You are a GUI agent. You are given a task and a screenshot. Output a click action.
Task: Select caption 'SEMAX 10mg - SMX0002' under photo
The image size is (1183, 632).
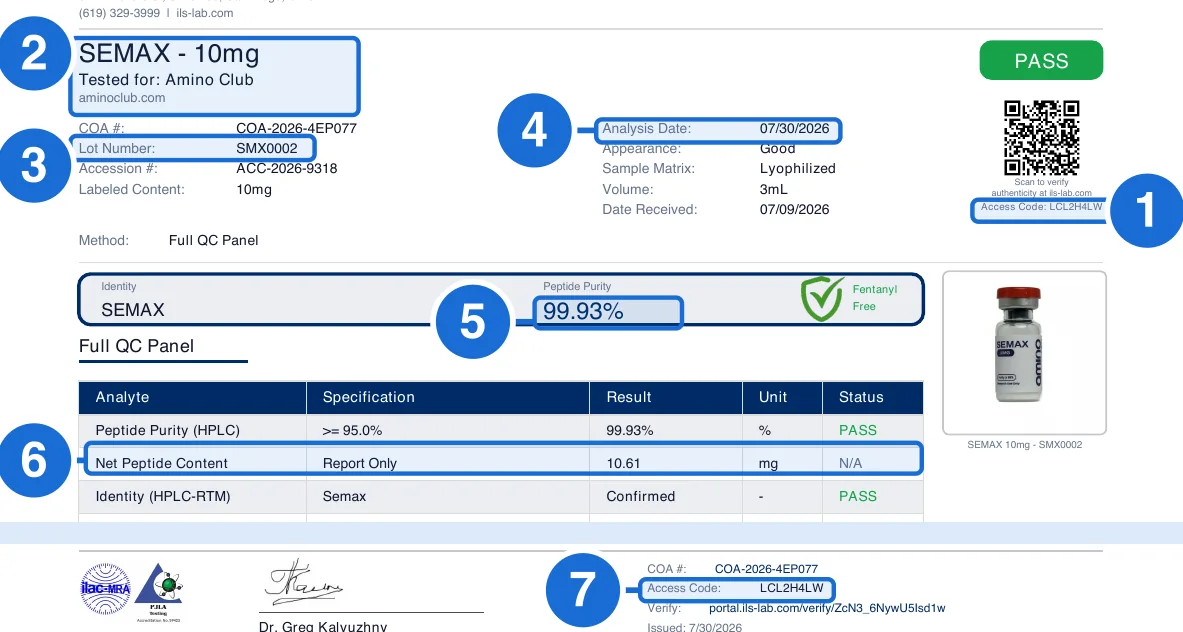(1025, 445)
